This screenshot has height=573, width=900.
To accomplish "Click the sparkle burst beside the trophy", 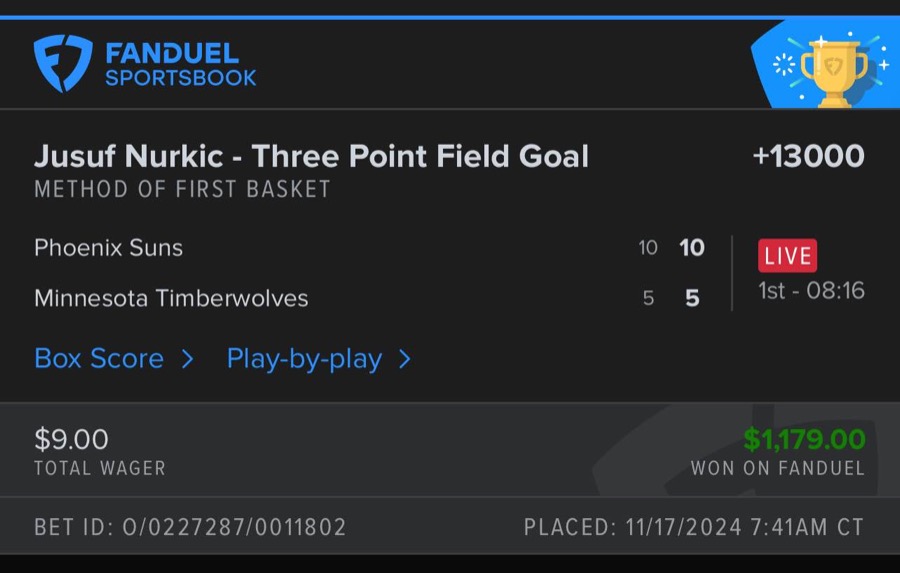I will [785, 65].
